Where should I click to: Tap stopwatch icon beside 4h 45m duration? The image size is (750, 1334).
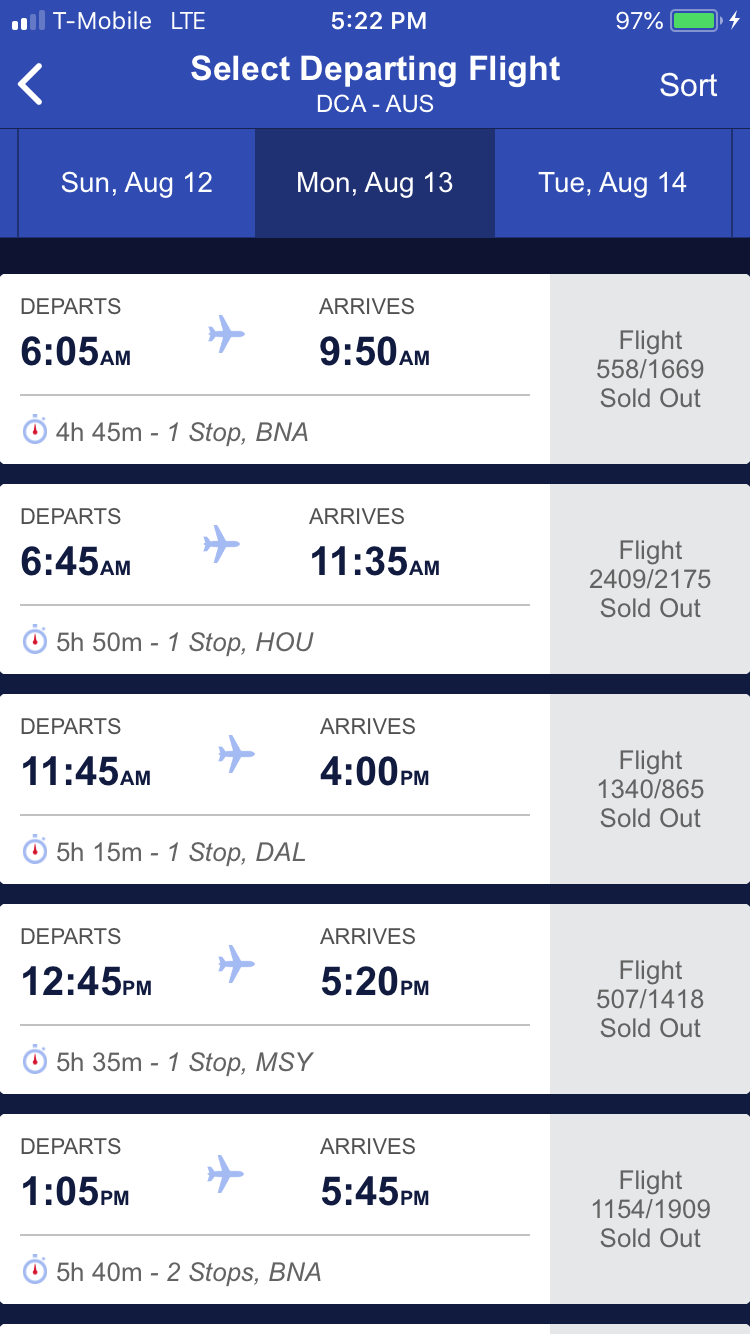click(x=35, y=431)
